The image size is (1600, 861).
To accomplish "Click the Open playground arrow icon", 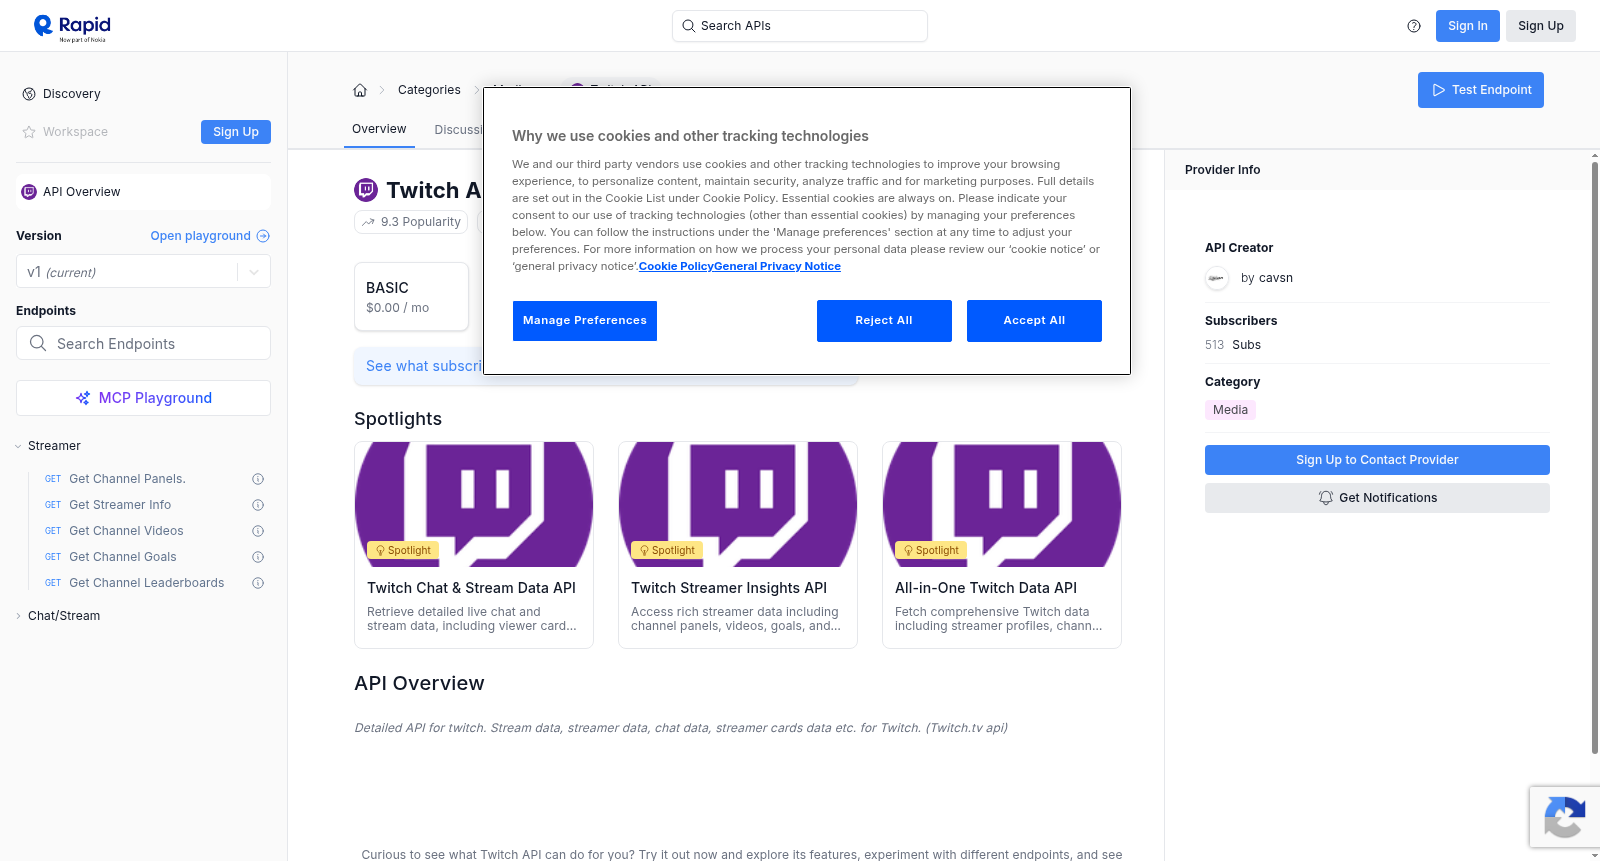I will [x=263, y=236].
